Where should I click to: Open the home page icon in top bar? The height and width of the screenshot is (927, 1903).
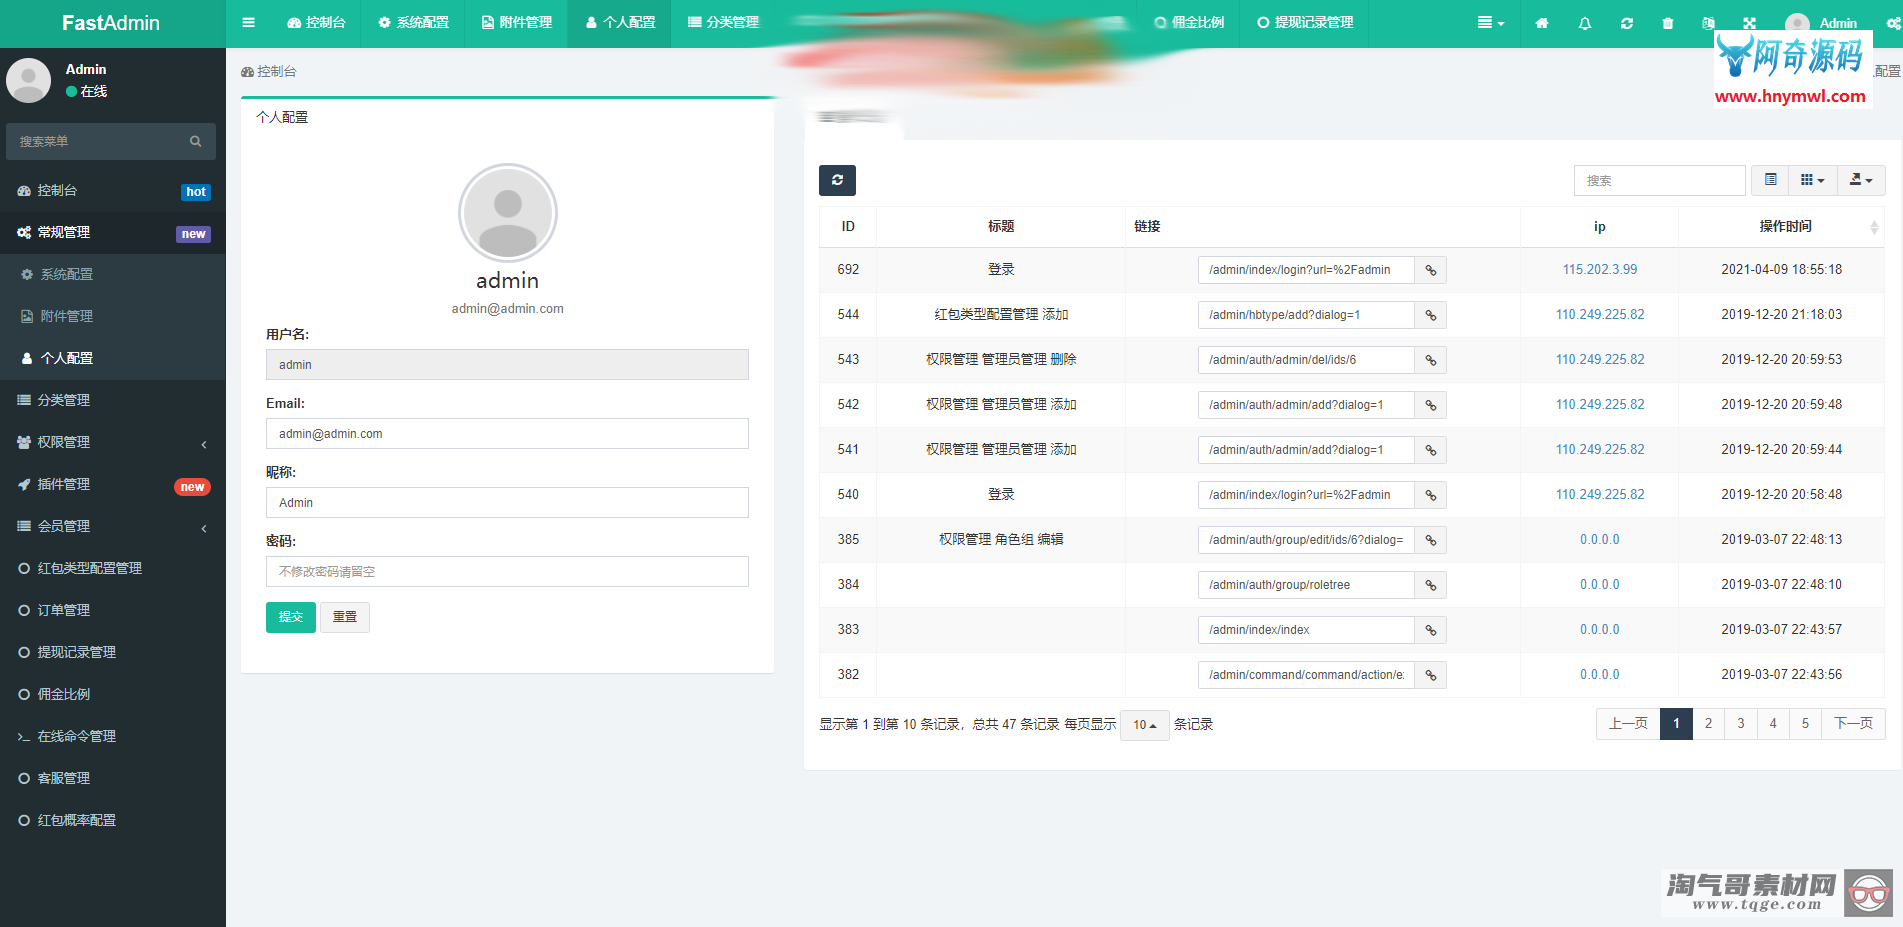(x=1542, y=23)
